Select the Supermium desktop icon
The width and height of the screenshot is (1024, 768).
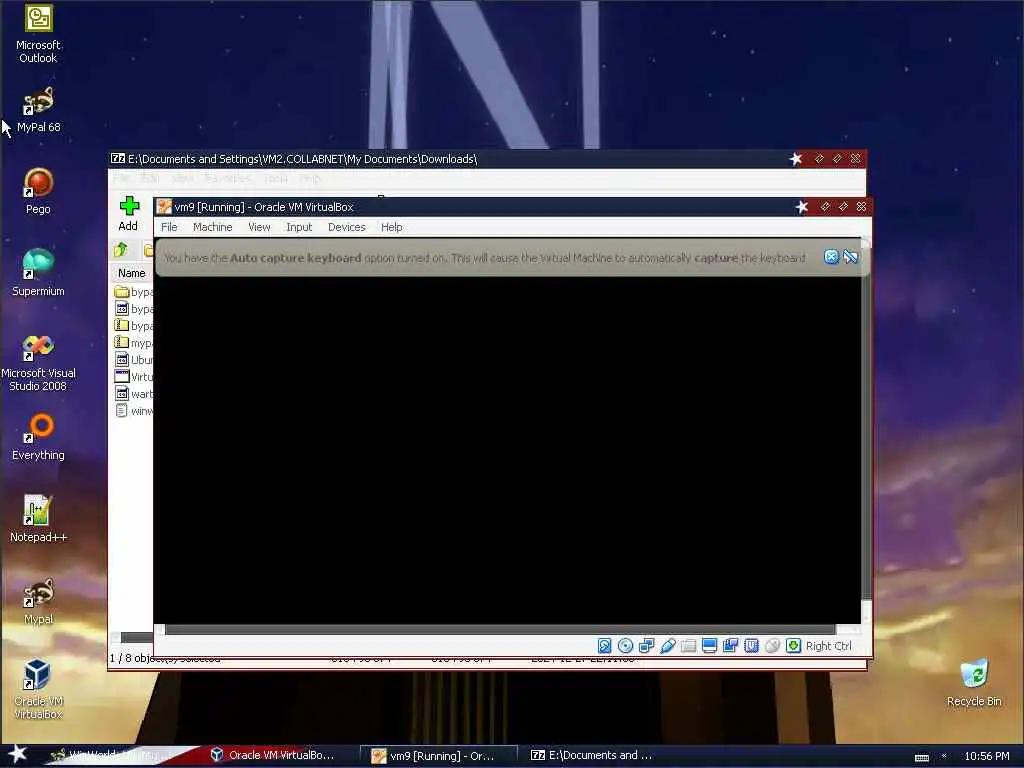point(38,273)
